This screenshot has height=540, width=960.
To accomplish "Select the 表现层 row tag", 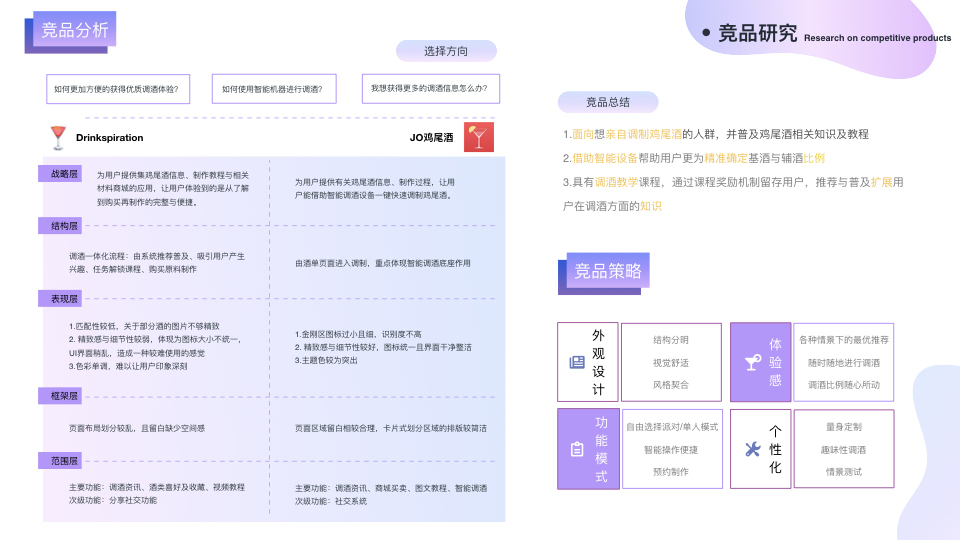I will [60, 299].
